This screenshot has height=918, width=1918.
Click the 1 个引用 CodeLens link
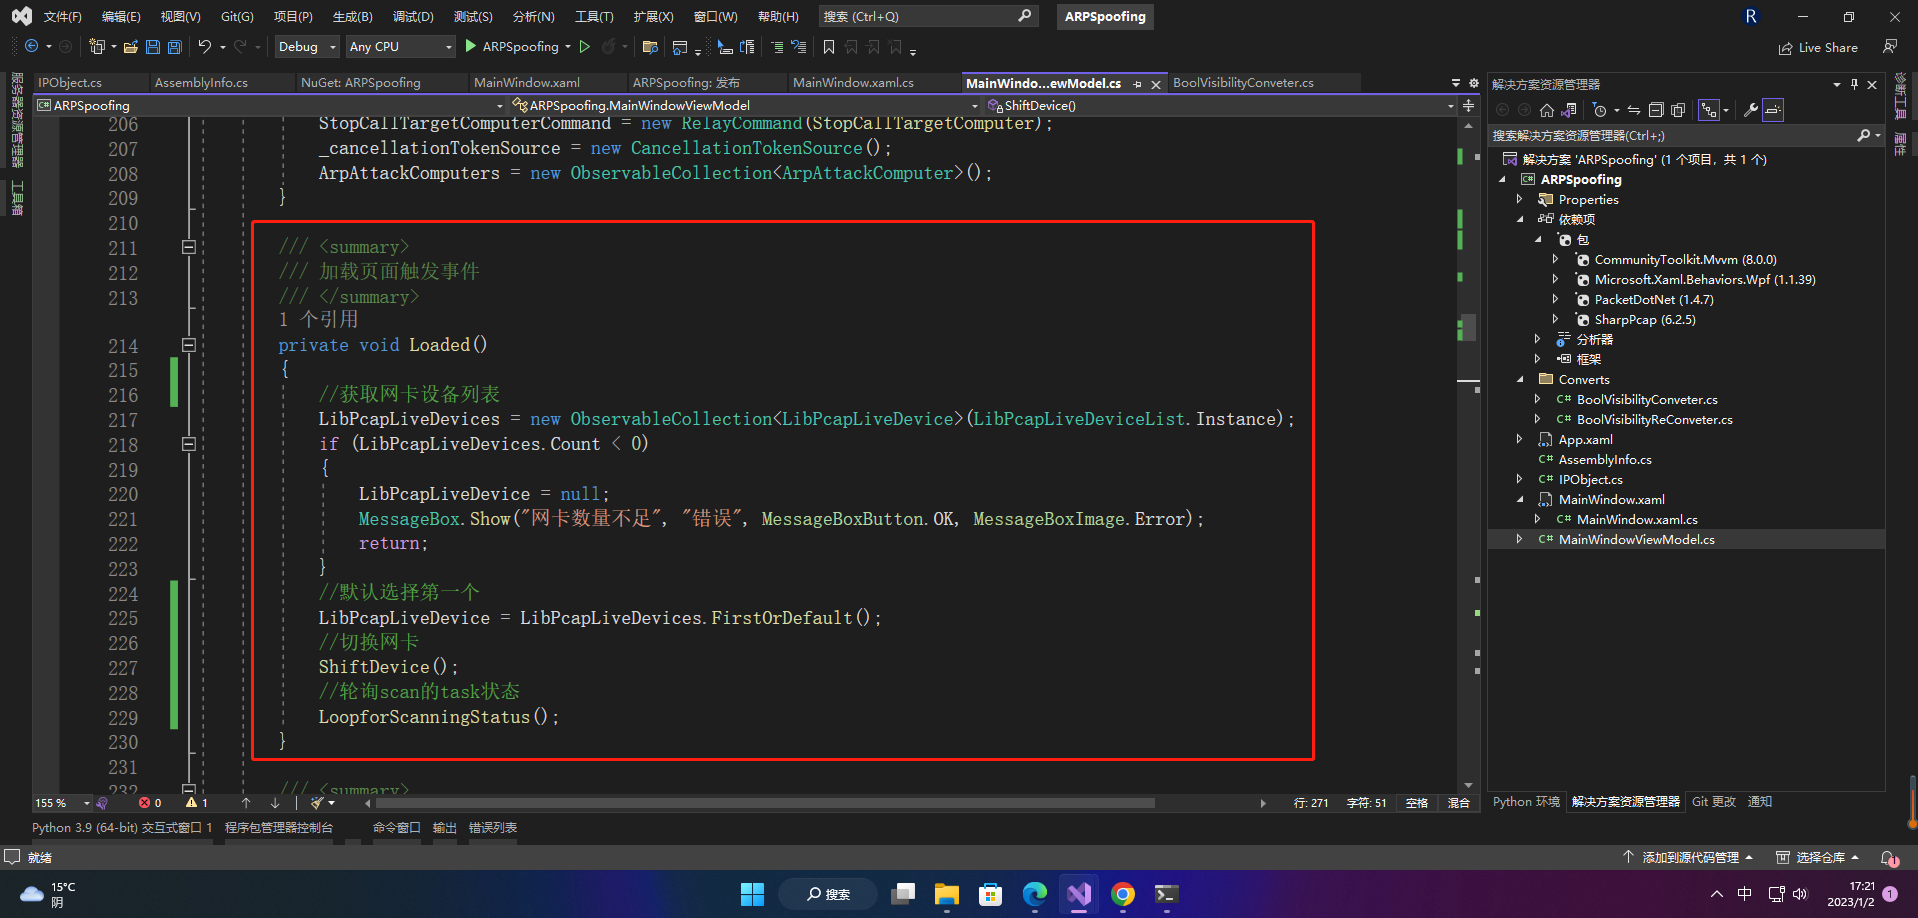[x=318, y=319]
